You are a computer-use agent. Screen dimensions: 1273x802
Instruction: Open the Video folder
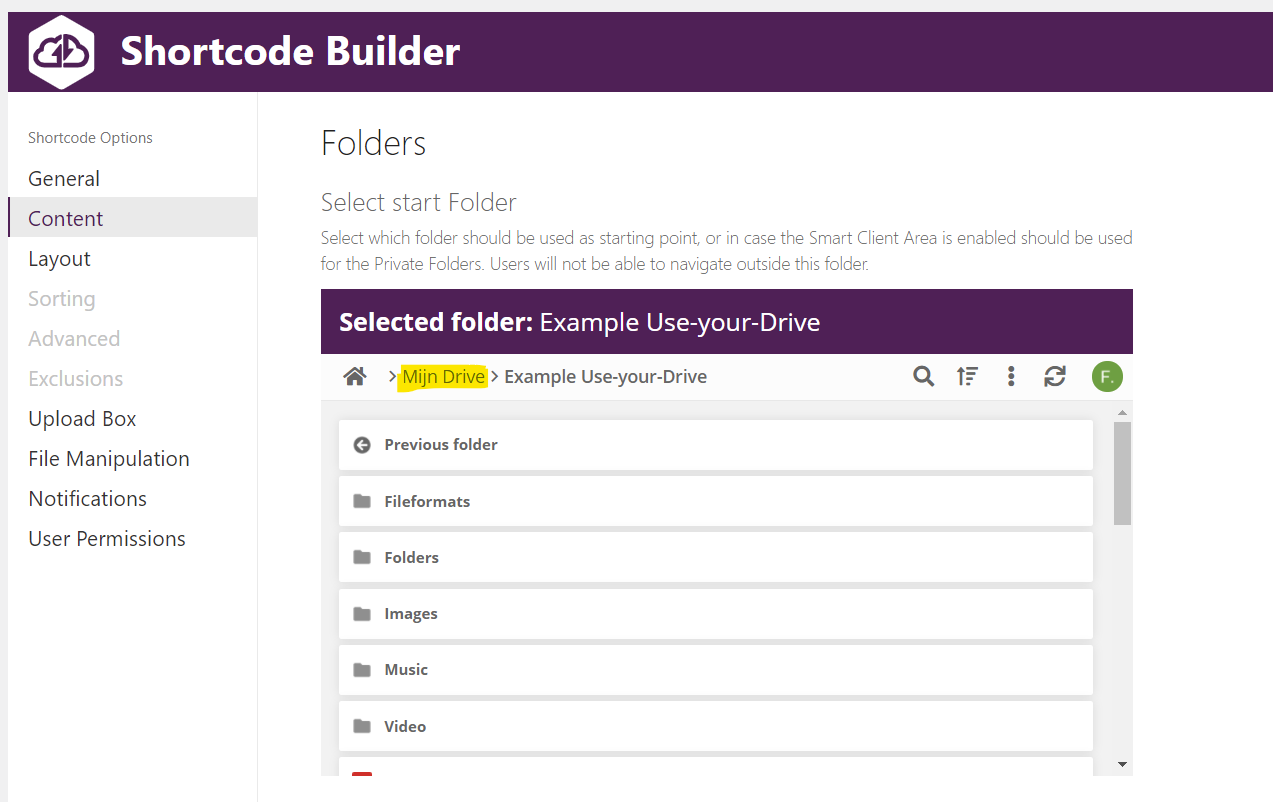click(x=404, y=726)
